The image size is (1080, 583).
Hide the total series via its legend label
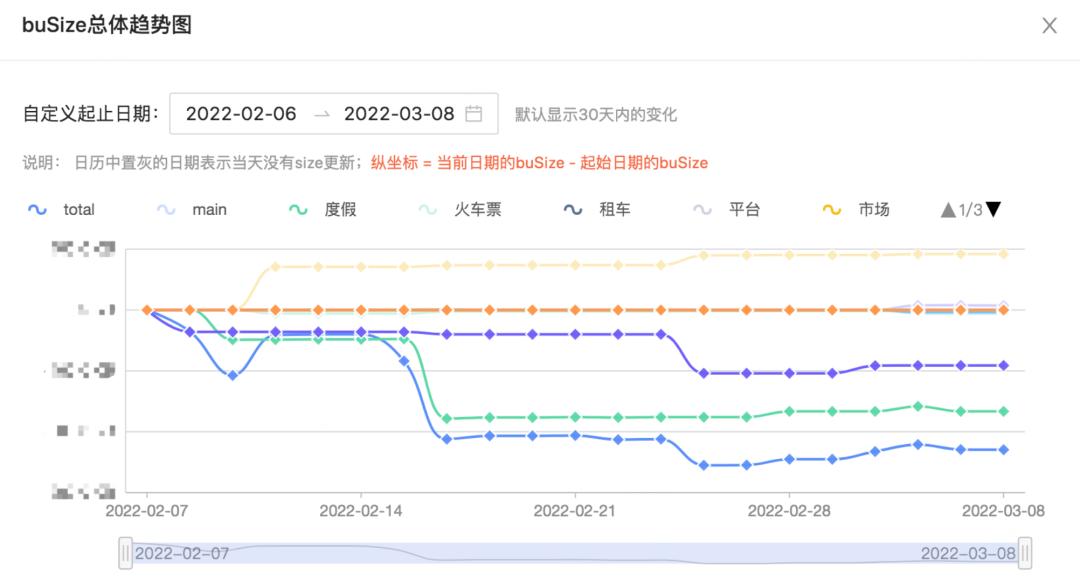78,210
